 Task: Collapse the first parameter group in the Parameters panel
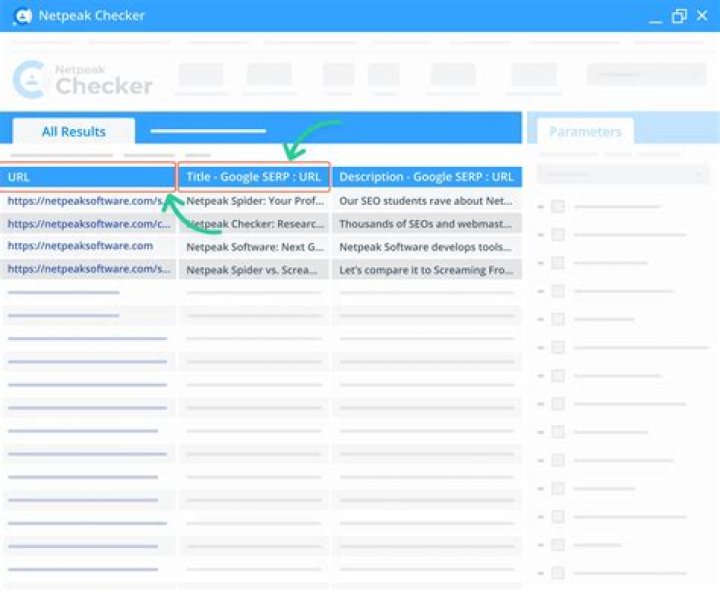541,207
